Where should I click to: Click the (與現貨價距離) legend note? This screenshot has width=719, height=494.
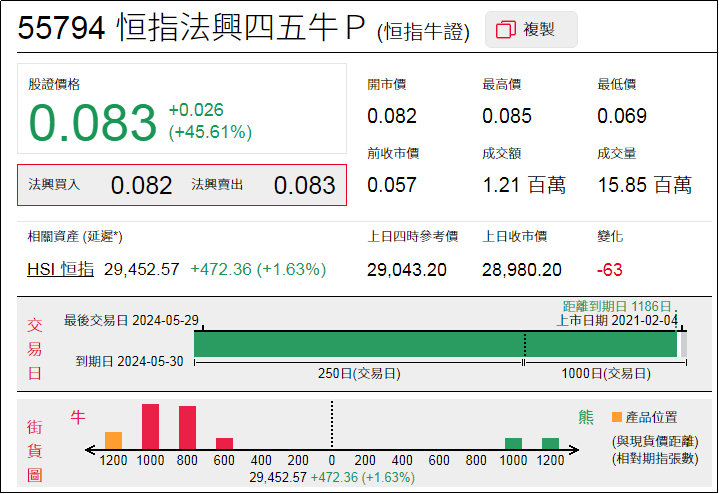pyautogui.click(x=655, y=441)
